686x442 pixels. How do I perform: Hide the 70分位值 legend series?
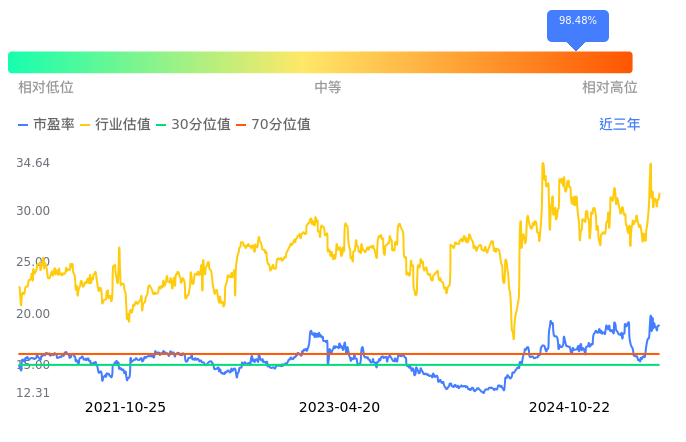(272, 125)
